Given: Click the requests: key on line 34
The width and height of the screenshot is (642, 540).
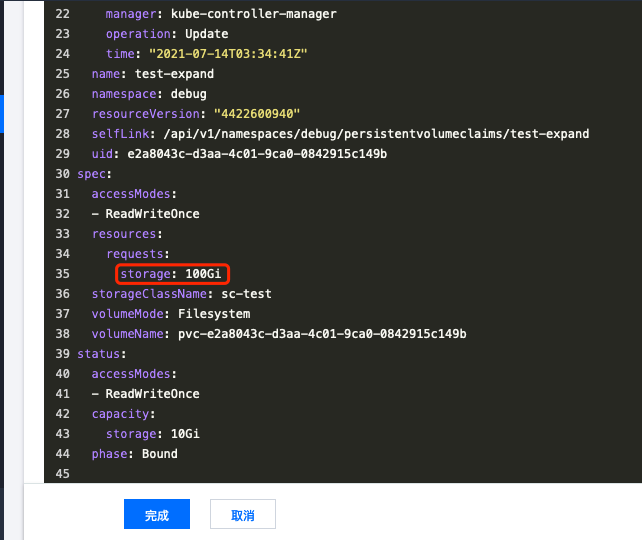Looking at the screenshot, I should [x=138, y=254].
